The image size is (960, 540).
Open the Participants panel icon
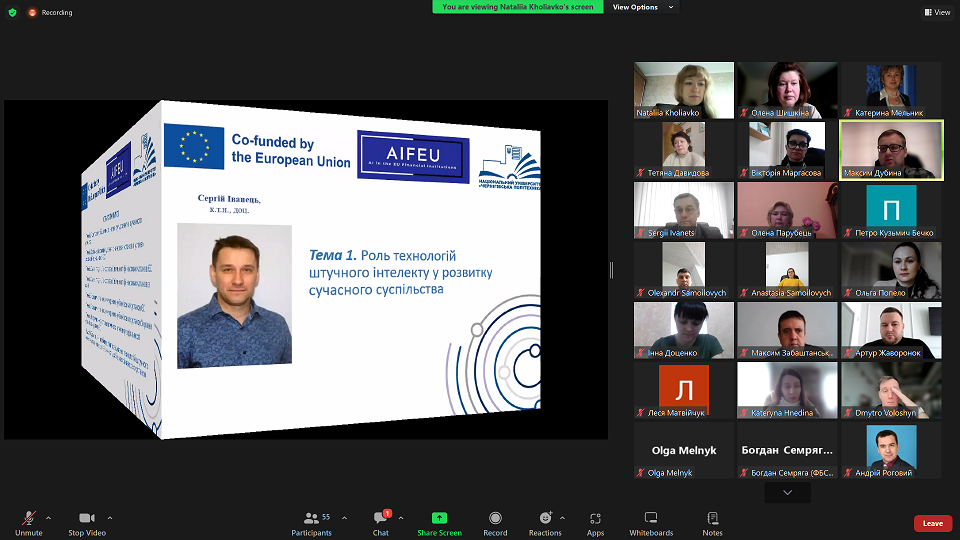(311, 518)
